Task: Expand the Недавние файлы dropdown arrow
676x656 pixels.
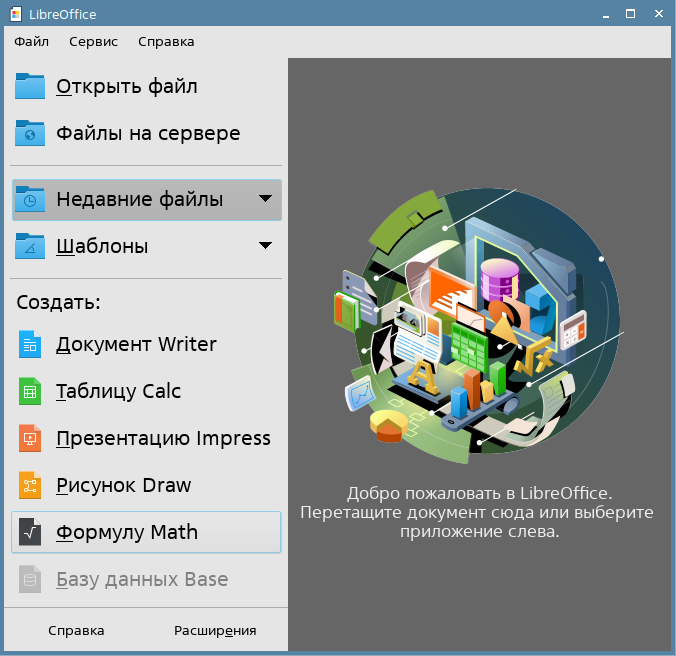Action: tap(265, 199)
